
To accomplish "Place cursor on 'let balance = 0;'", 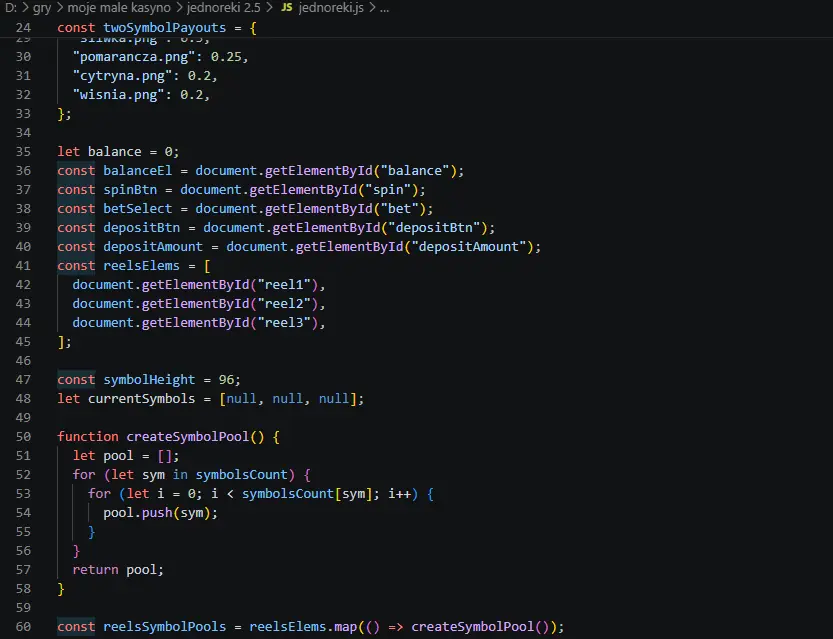I will 118,151.
